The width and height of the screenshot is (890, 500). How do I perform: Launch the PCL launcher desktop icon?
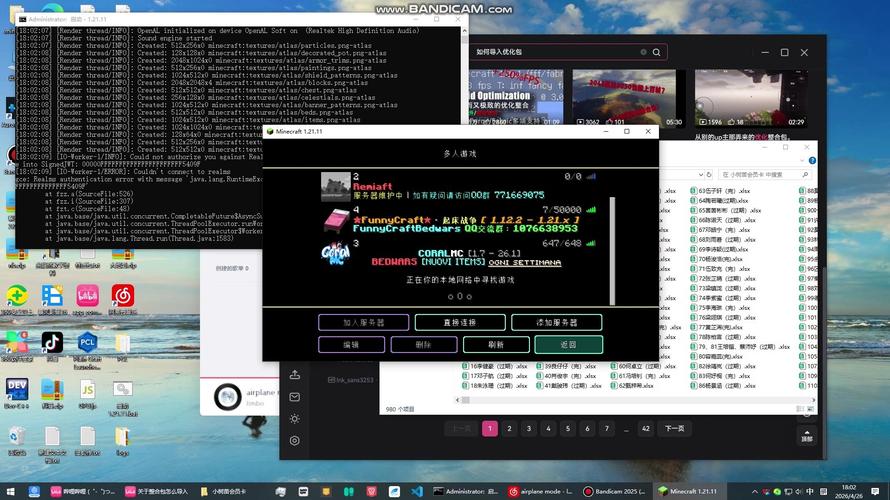click(87, 342)
